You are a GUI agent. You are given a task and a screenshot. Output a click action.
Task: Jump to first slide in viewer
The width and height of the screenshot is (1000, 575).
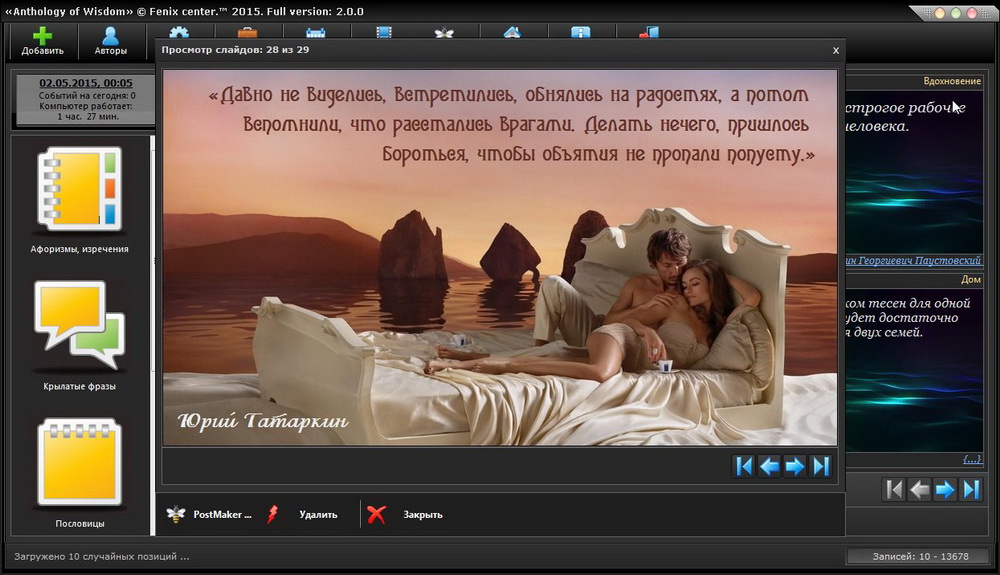point(743,466)
